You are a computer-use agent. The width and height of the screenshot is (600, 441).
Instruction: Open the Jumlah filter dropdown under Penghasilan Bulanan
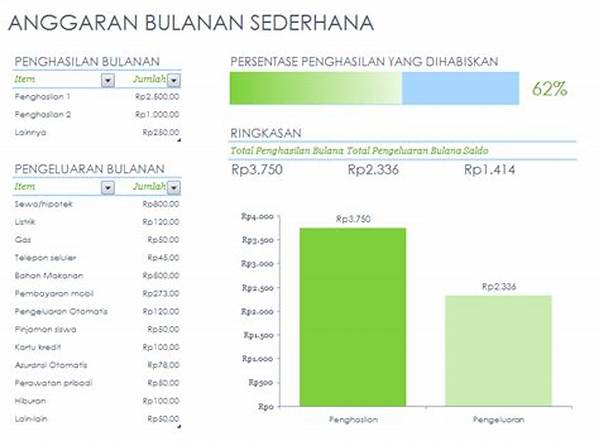click(x=174, y=80)
